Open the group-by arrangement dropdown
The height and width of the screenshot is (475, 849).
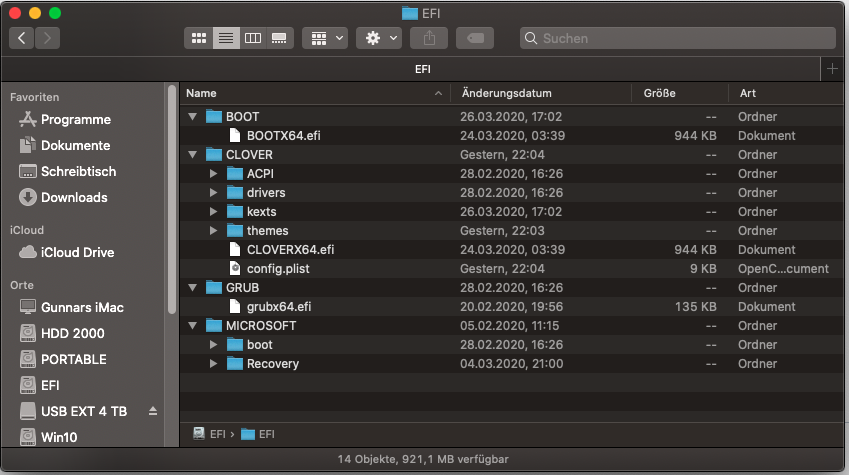coord(325,38)
